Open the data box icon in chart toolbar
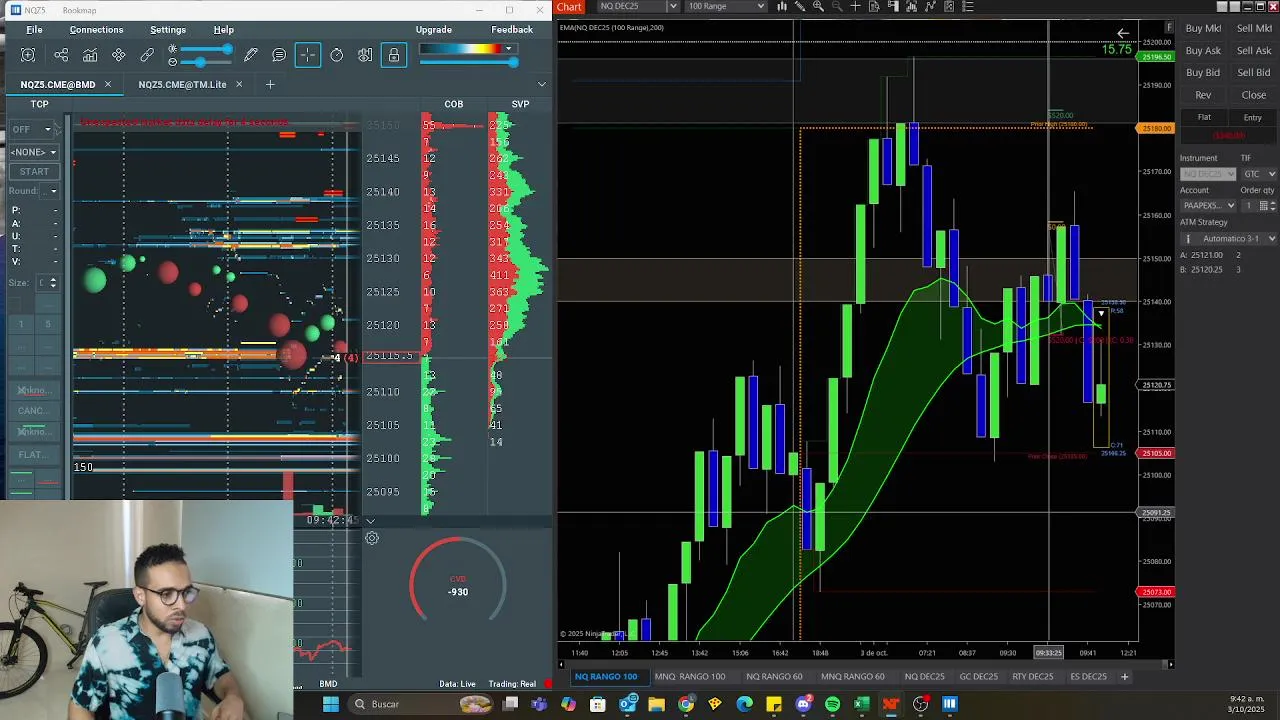 coord(874,7)
